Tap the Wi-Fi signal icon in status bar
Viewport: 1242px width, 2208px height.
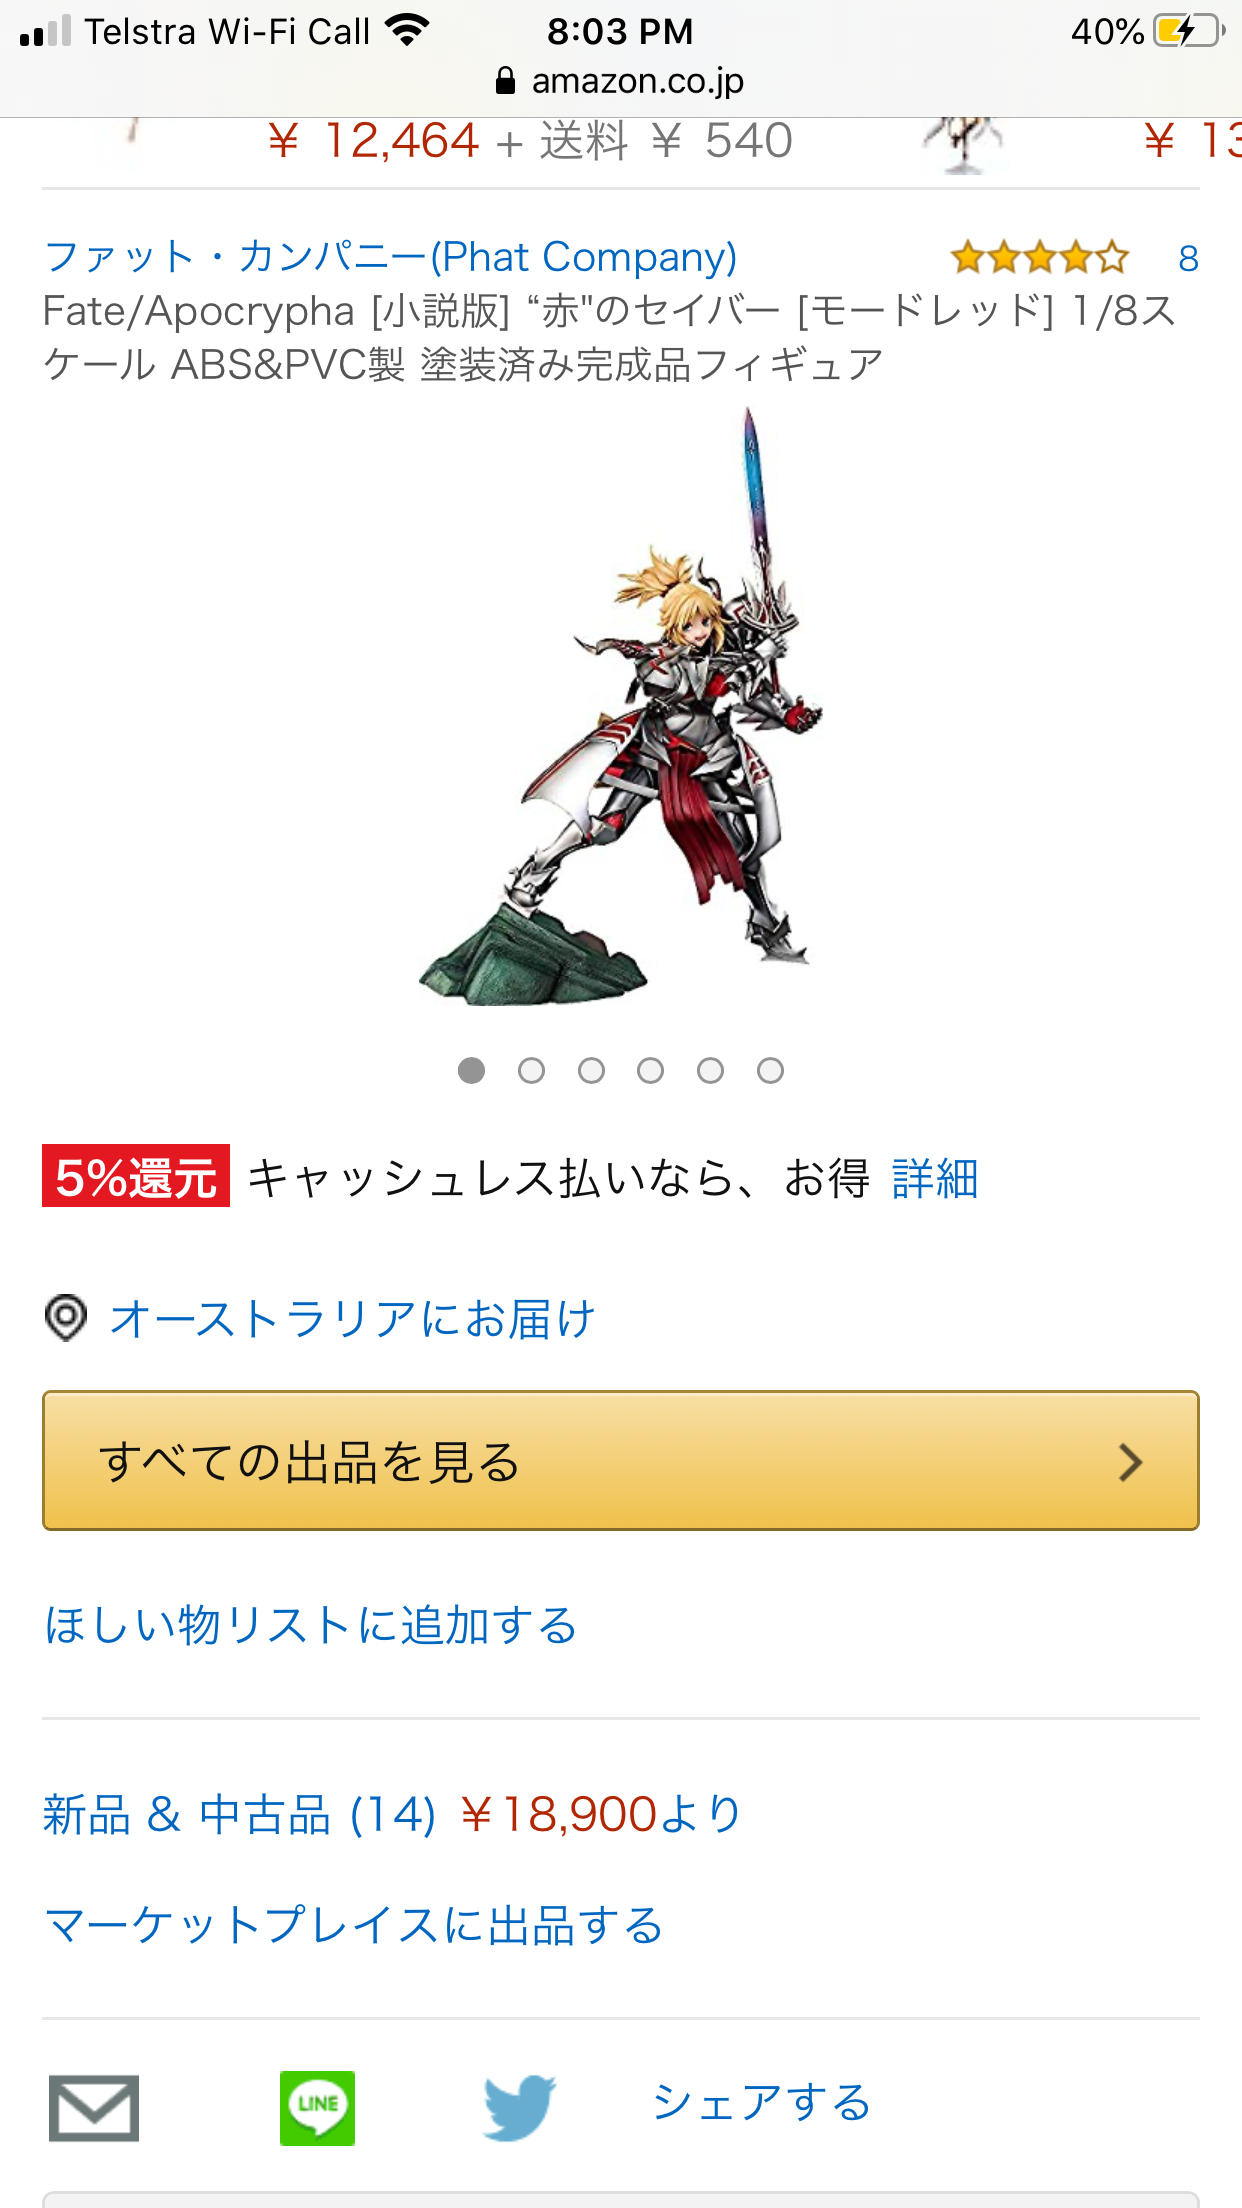pos(406,31)
